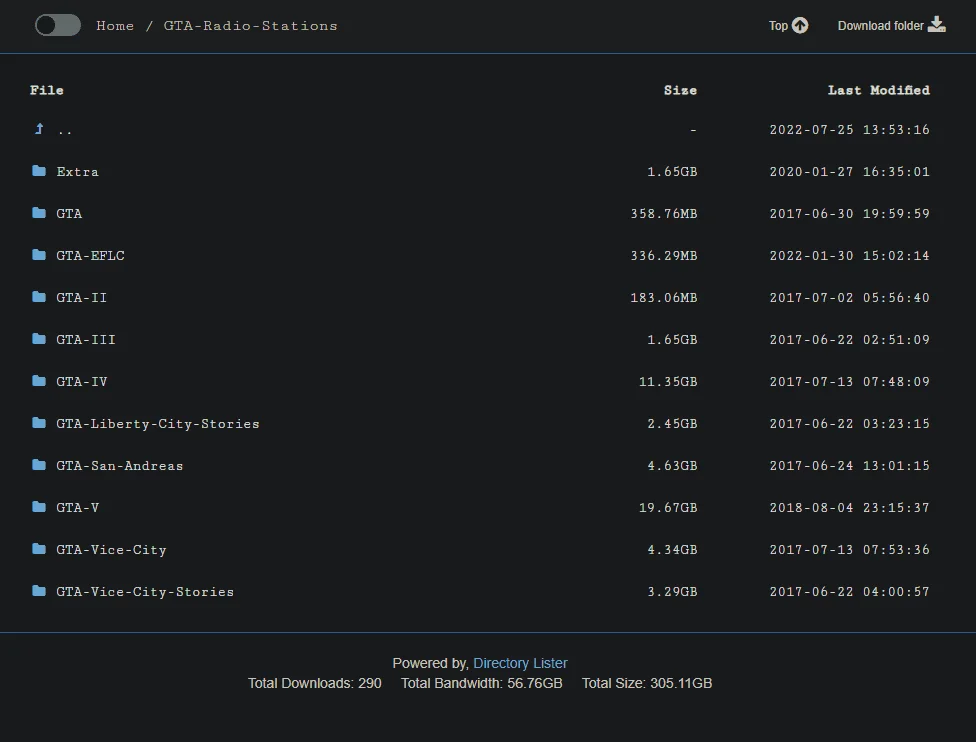Viewport: 976px width, 742px height.
Task: Go to Home in the breadcrumb
Action: click(115, 26)
